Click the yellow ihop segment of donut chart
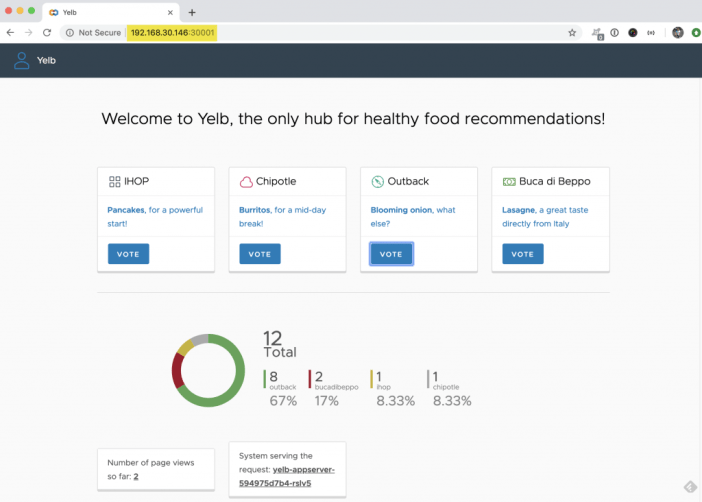This screenshot has width=702, height=502. click(186, 347)
